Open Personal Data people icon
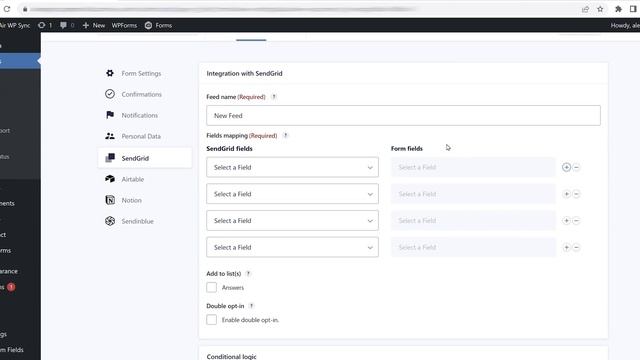The height and width of the screenshot is (360, 640). coord(110,136)
